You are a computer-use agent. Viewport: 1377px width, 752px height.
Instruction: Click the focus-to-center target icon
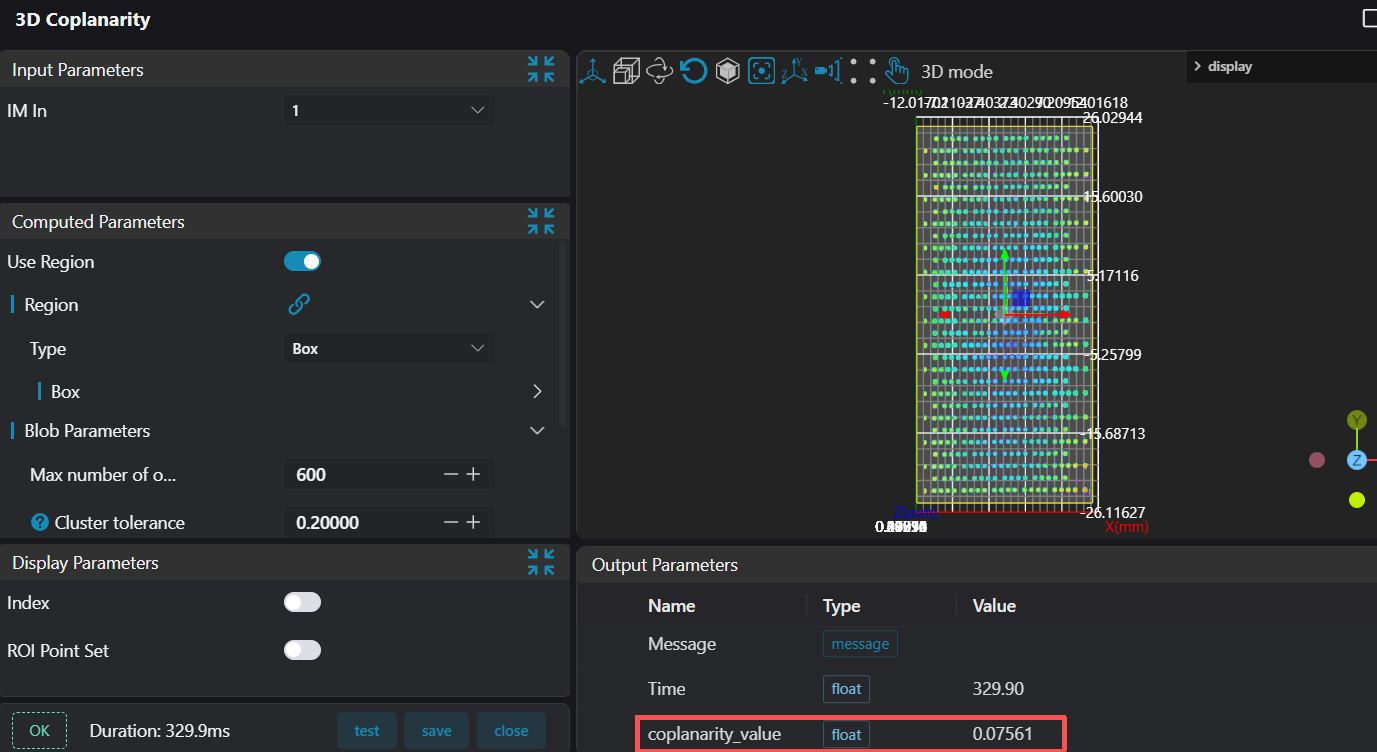[x=762, y=71]
